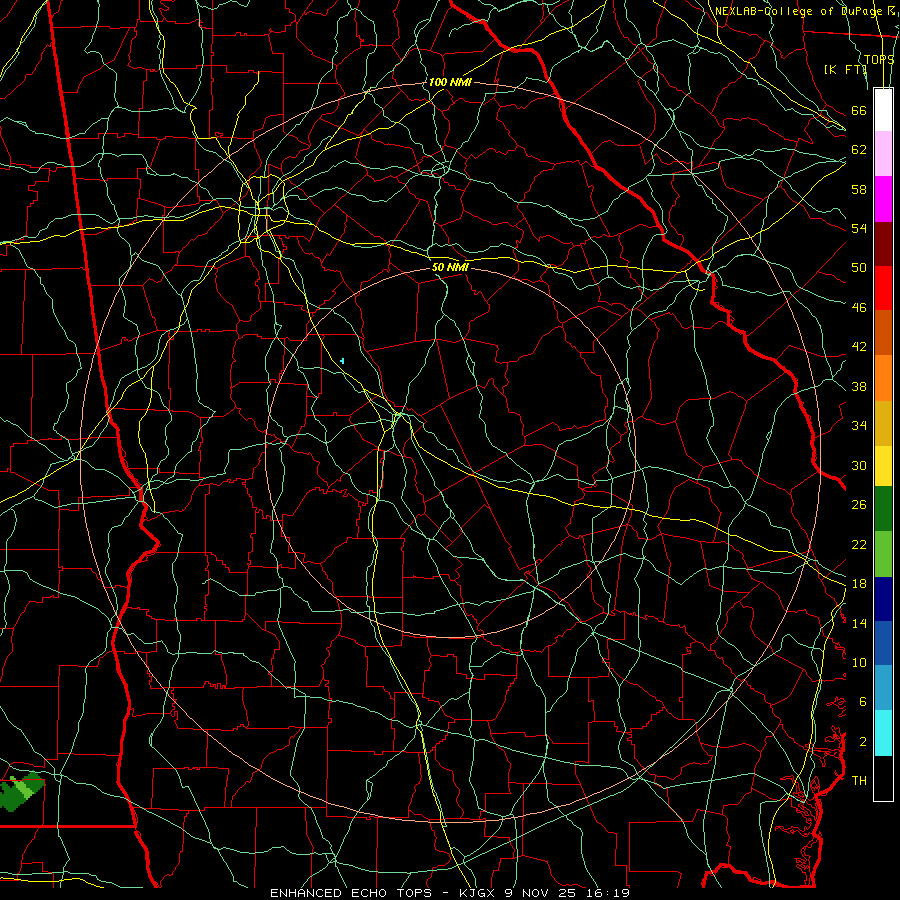Click the "100 NMI" range ring label
Screen dimensions: 900x900
click(x=449, y=82)
